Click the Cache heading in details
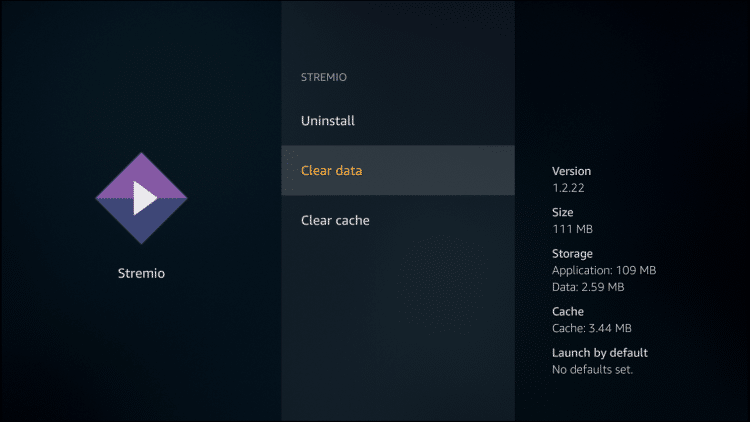The image size is (750, 422). pyautogui.click(x=568, y=311)
